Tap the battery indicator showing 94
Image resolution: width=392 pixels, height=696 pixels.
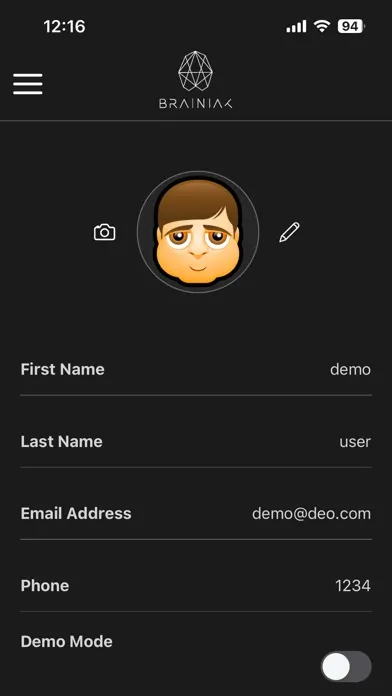(x=351, y=27)
